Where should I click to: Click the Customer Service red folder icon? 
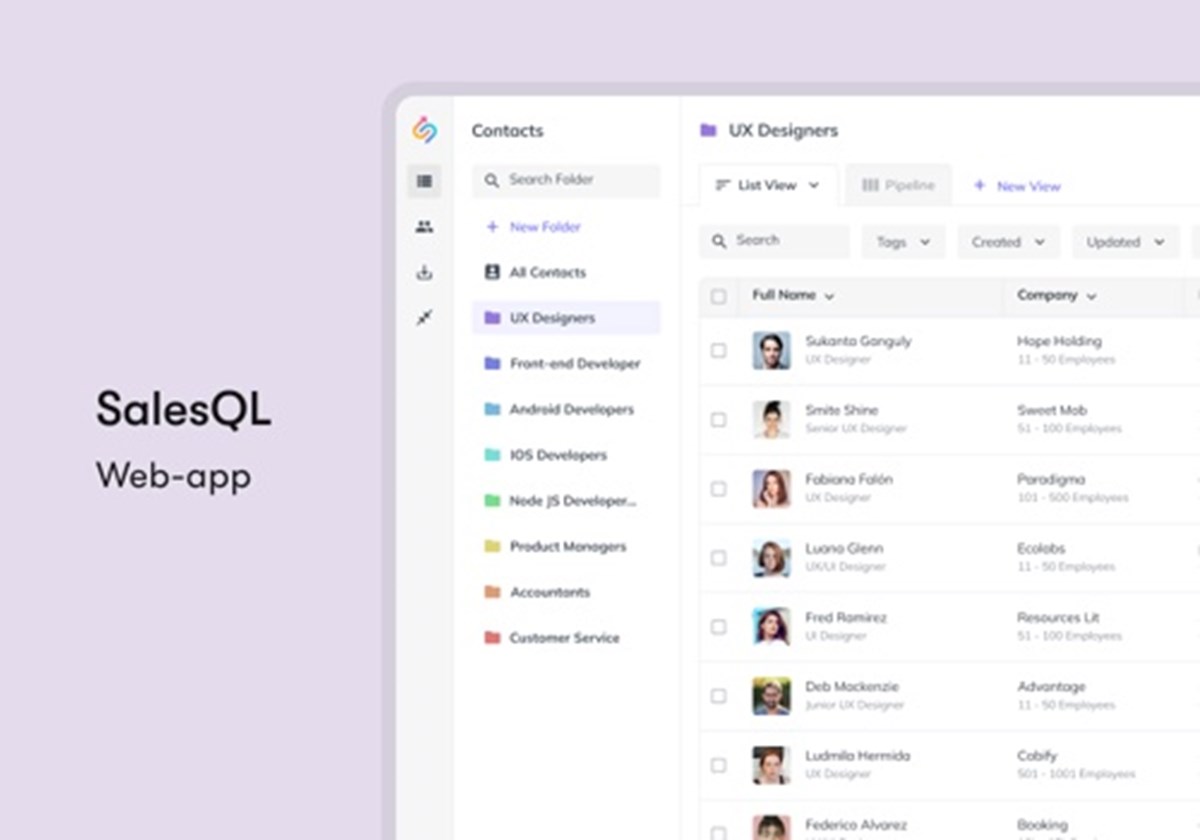pos(492,638)
